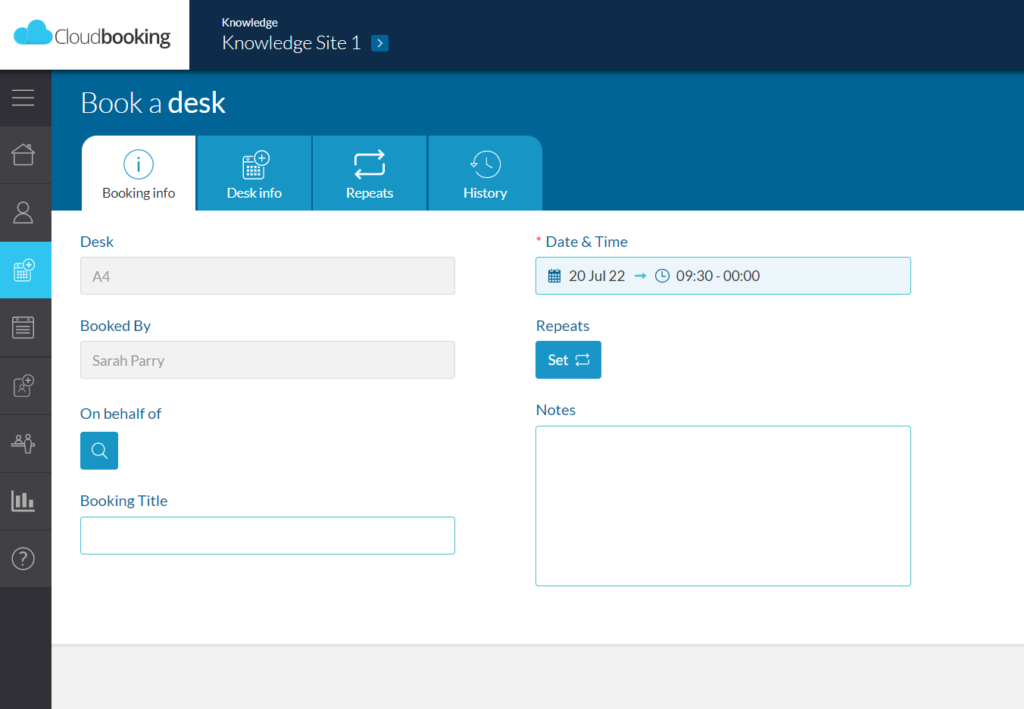Switch to the History tab
Image resolution: width=1024 pixels, height=709 pixels.
[x=485, y=173]
